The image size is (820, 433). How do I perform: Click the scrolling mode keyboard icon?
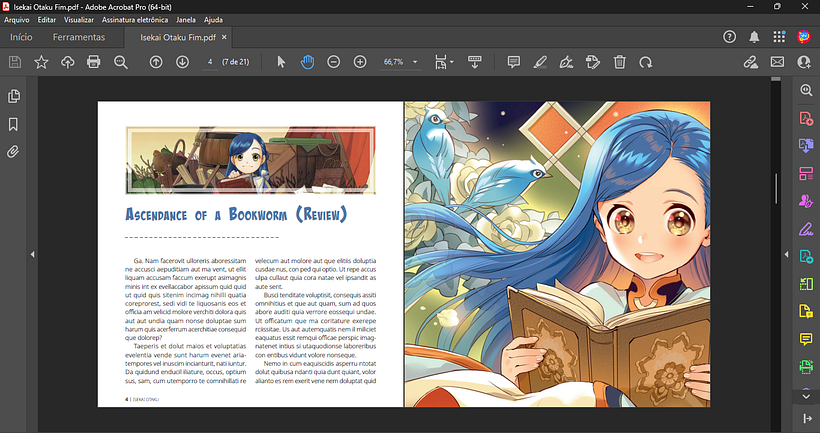tap(475, 62)
